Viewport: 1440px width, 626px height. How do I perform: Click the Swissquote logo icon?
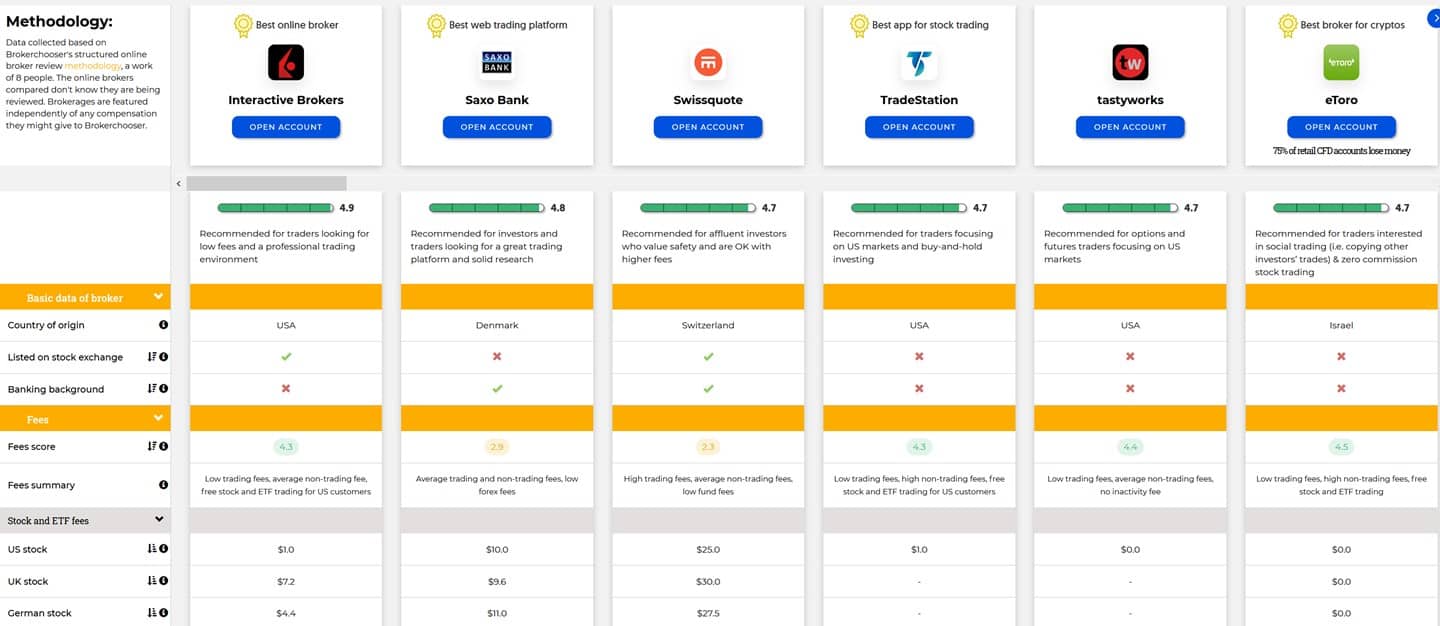click(x=708, y=63)
